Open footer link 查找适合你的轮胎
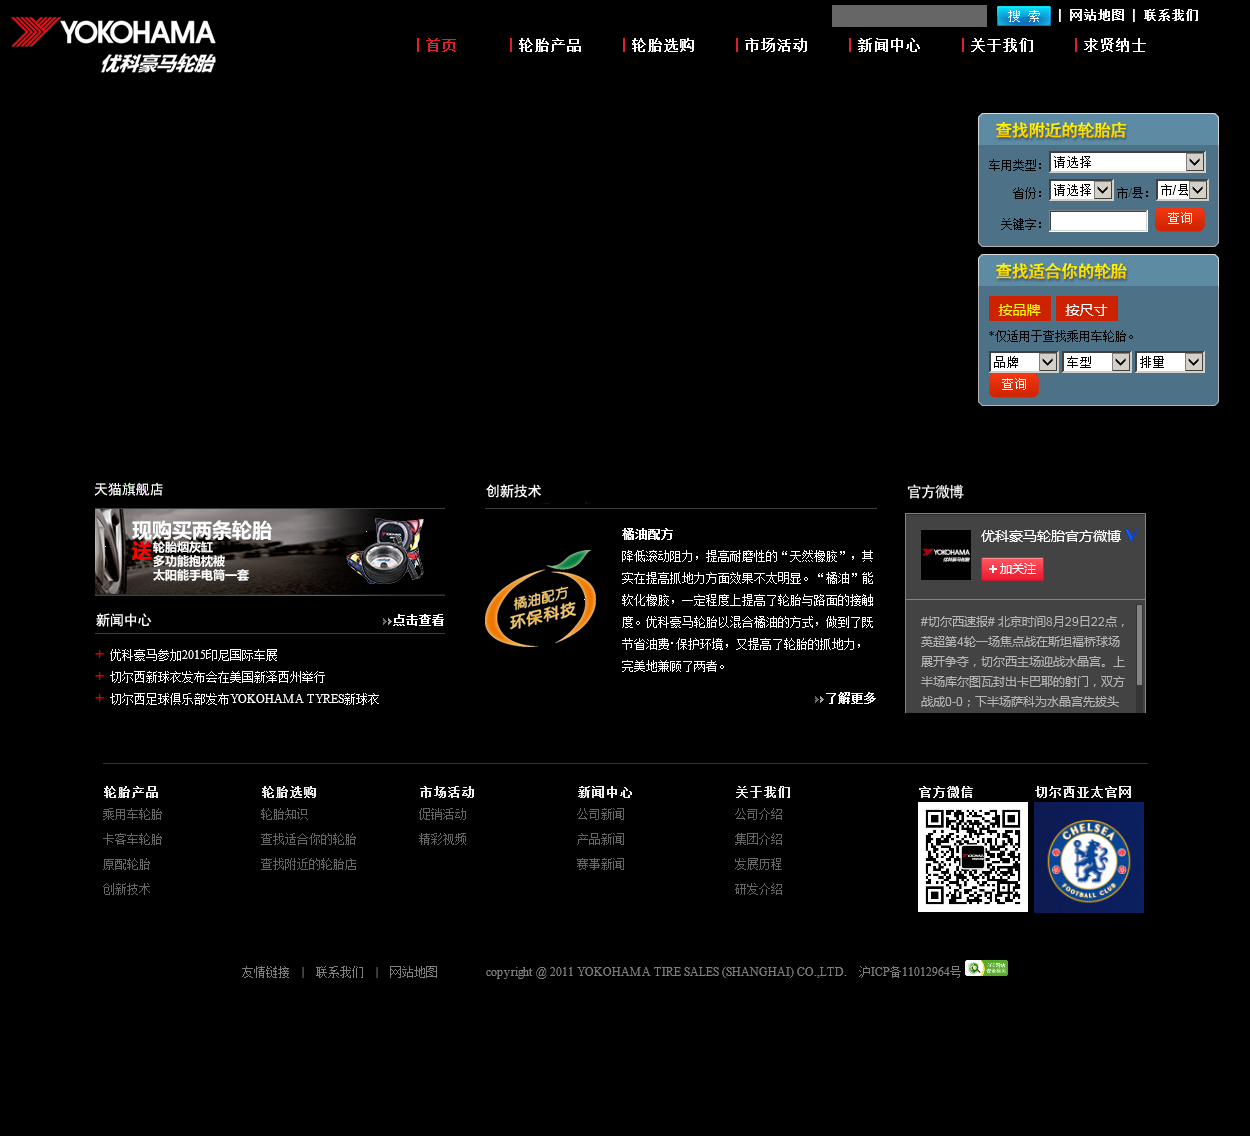This screenshot has height=1136, width=1250. tap(308, 839)
